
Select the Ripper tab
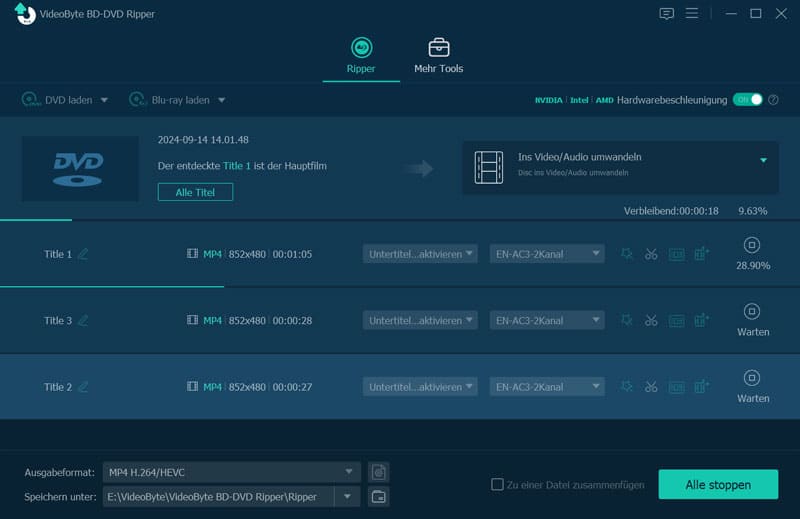click(x=361, y=56)
